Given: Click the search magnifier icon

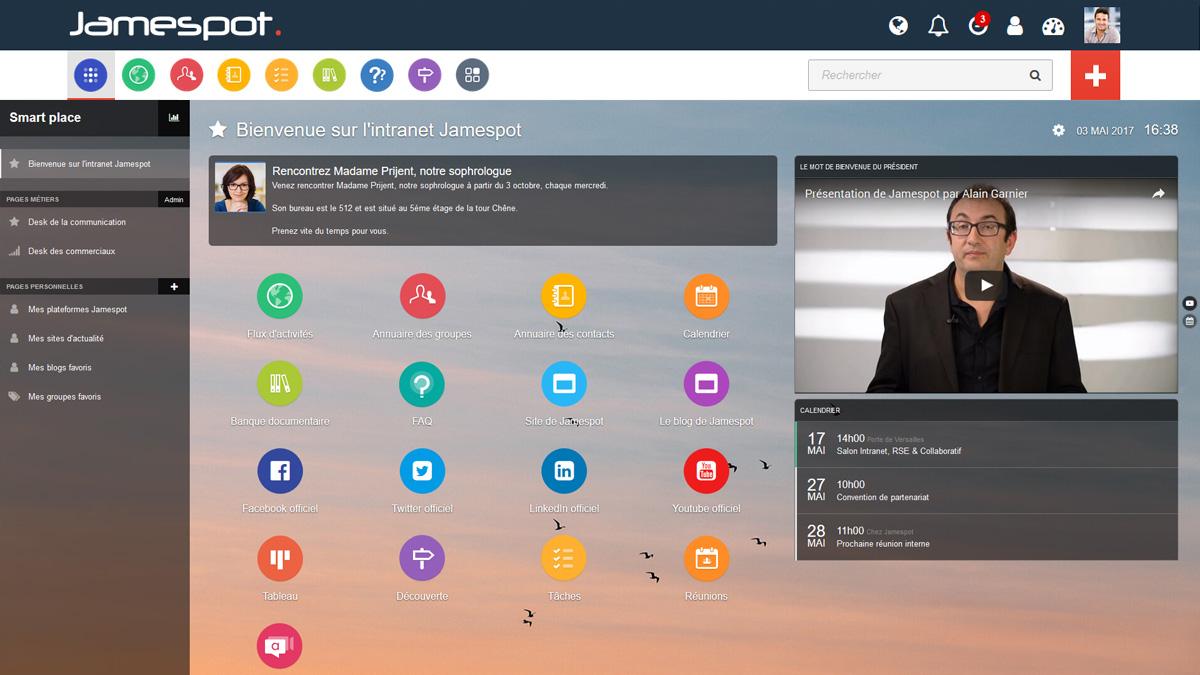Looking at the screenshot, I should 1035,75.
